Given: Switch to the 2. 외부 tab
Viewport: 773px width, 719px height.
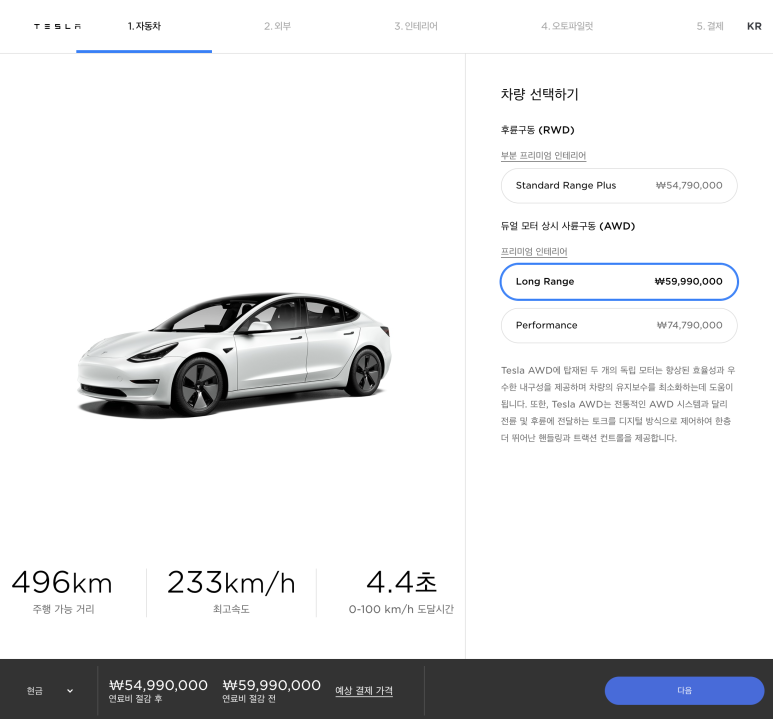Looking at the screenshot, I should click(278, 26).
